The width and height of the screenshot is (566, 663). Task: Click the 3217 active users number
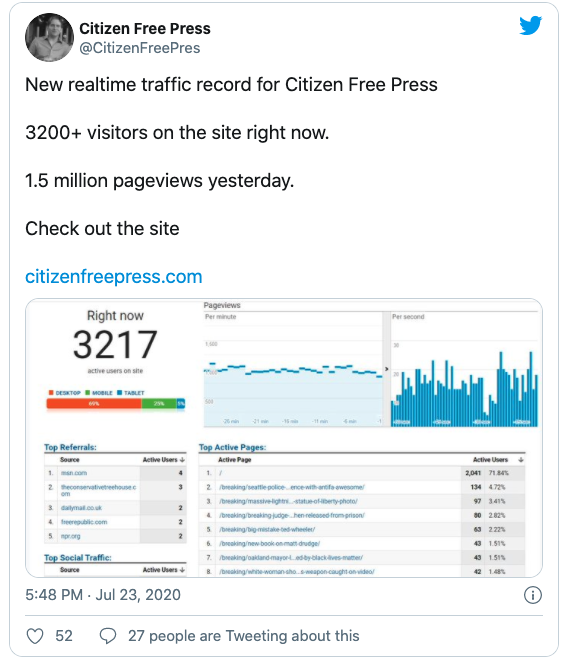115,345
